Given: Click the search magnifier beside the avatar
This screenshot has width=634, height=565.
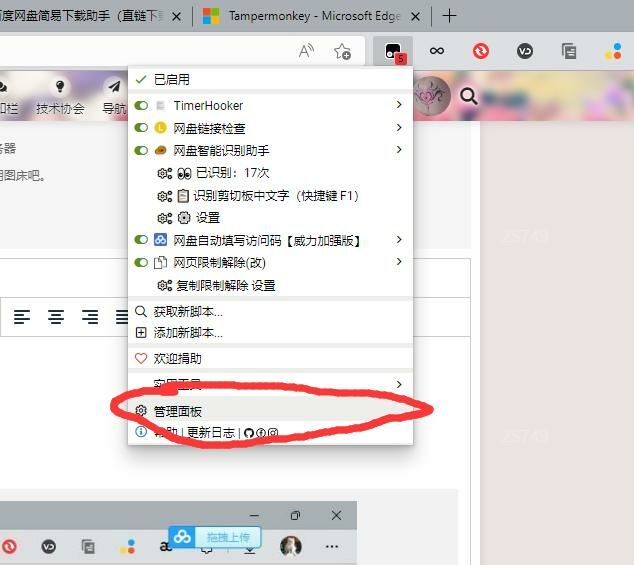Looking at the screenshot, I should coord(468,96).
